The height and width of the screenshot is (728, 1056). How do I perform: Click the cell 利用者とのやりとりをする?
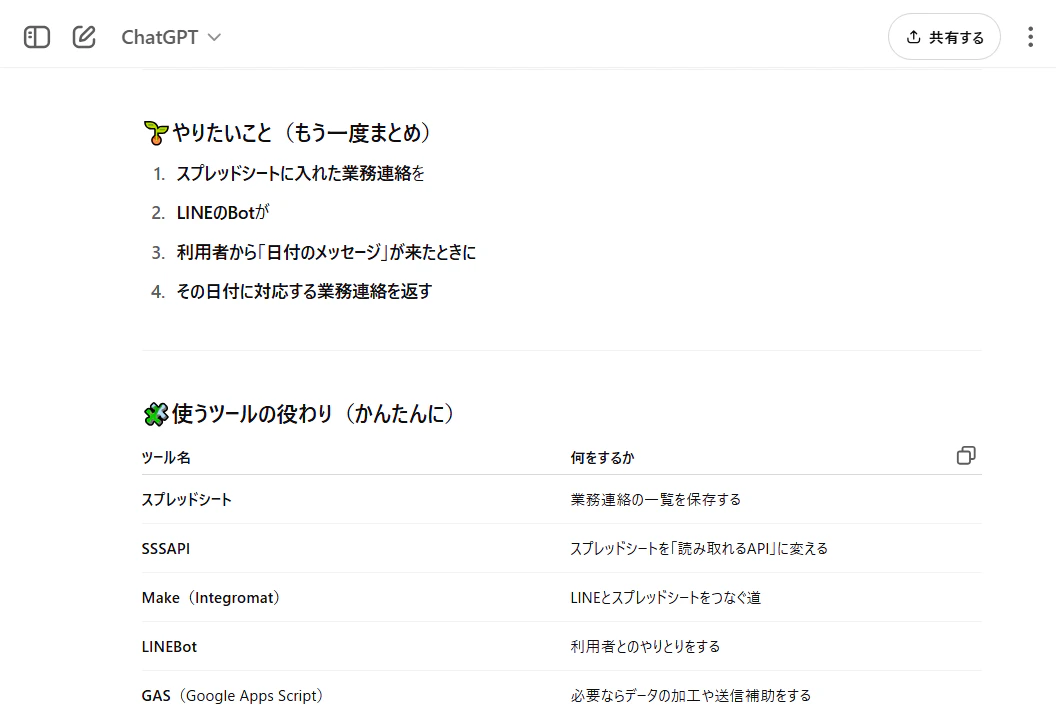[x=645, y=647]
